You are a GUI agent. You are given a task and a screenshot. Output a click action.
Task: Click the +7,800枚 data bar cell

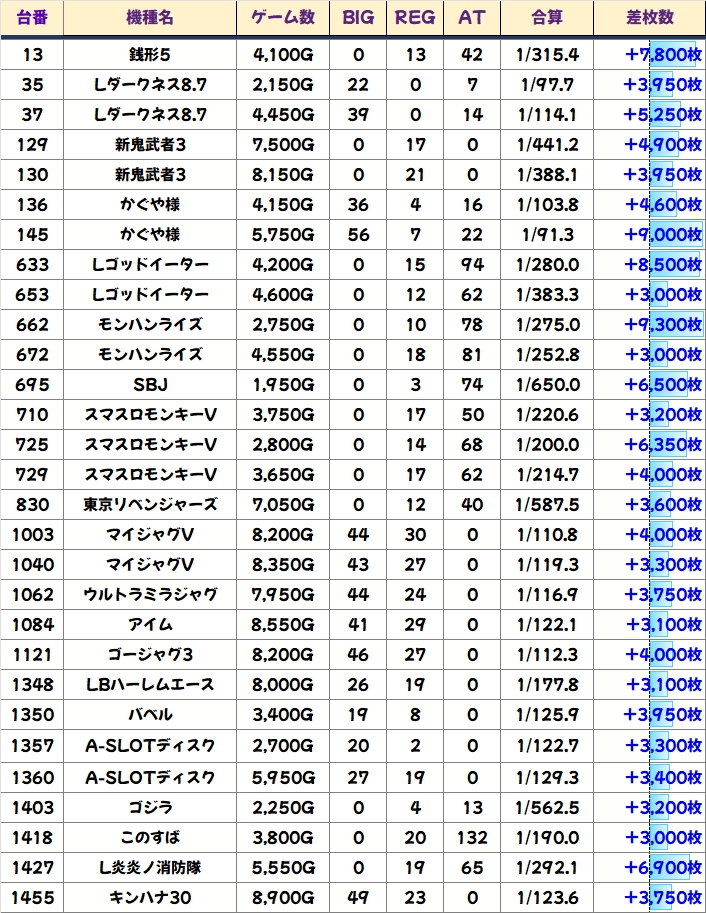(x=662, y=55)
